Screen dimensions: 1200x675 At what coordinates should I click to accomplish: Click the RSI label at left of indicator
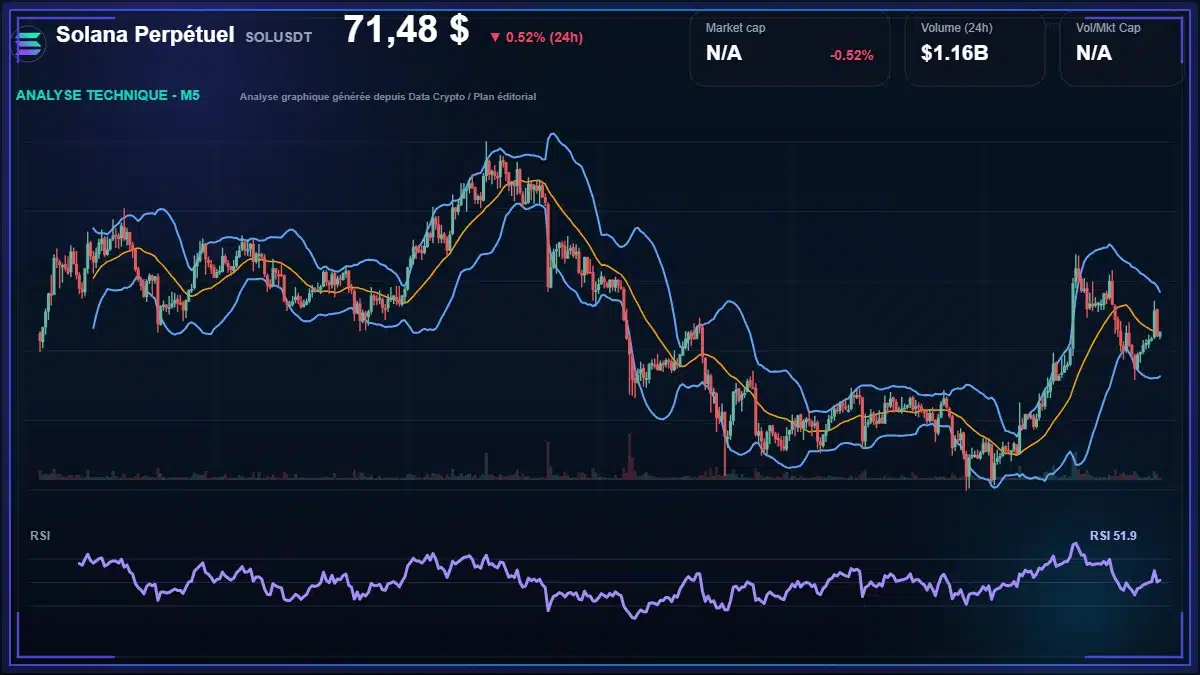[x=40, y=536]
